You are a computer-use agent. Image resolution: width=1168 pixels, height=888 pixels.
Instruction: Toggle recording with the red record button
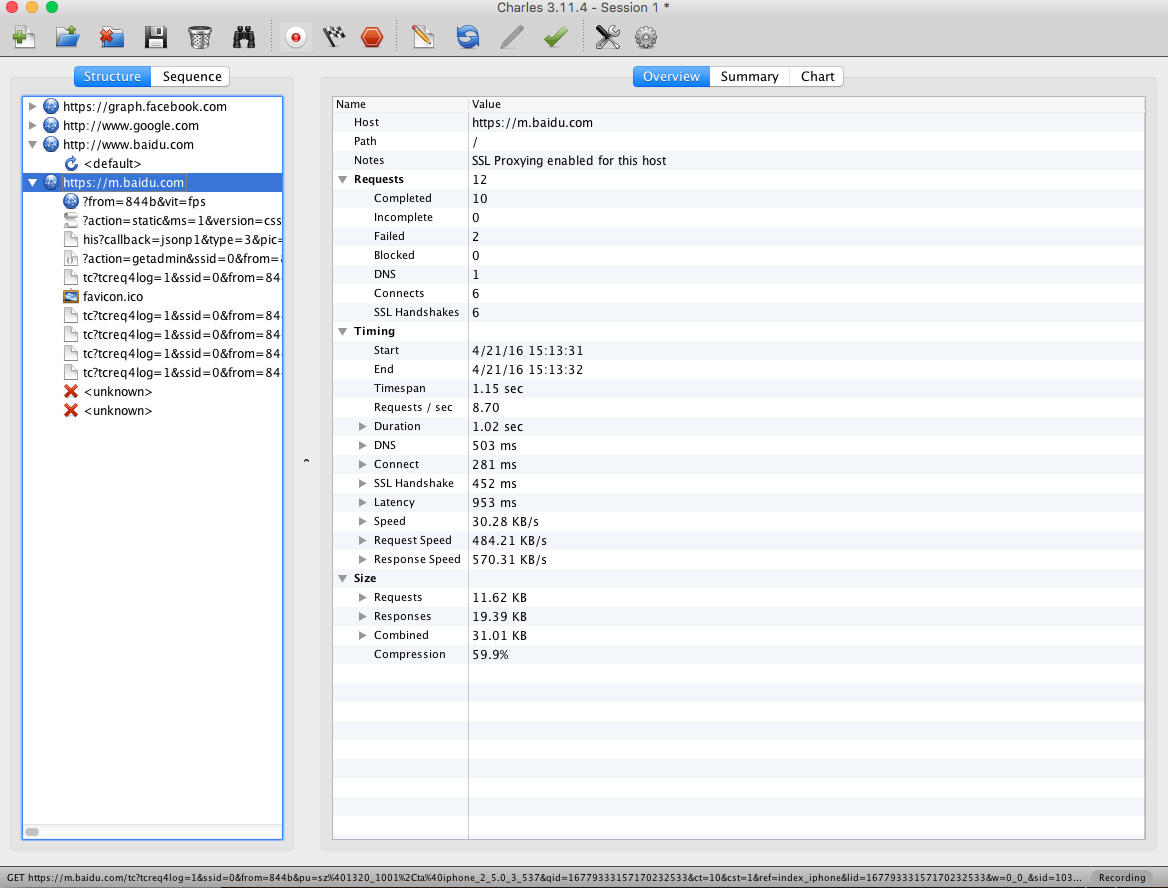point(296,37)
